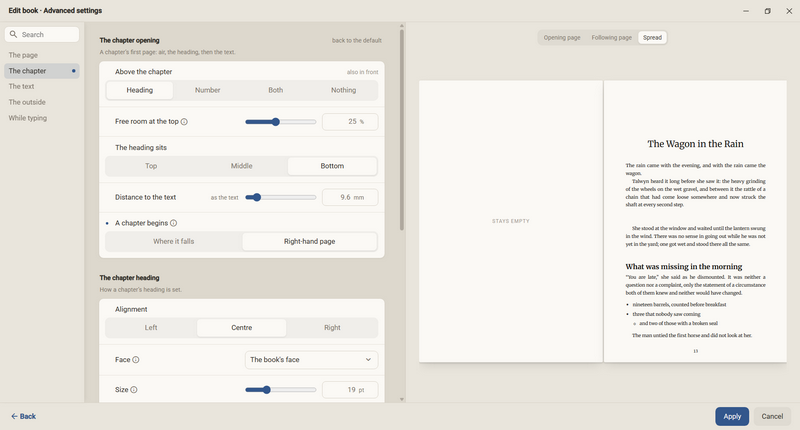The width and height of the screenshot is (800, 430).
Task: Select Heading above the chapter
Action: pyautogui.click(x=140, y=90)
